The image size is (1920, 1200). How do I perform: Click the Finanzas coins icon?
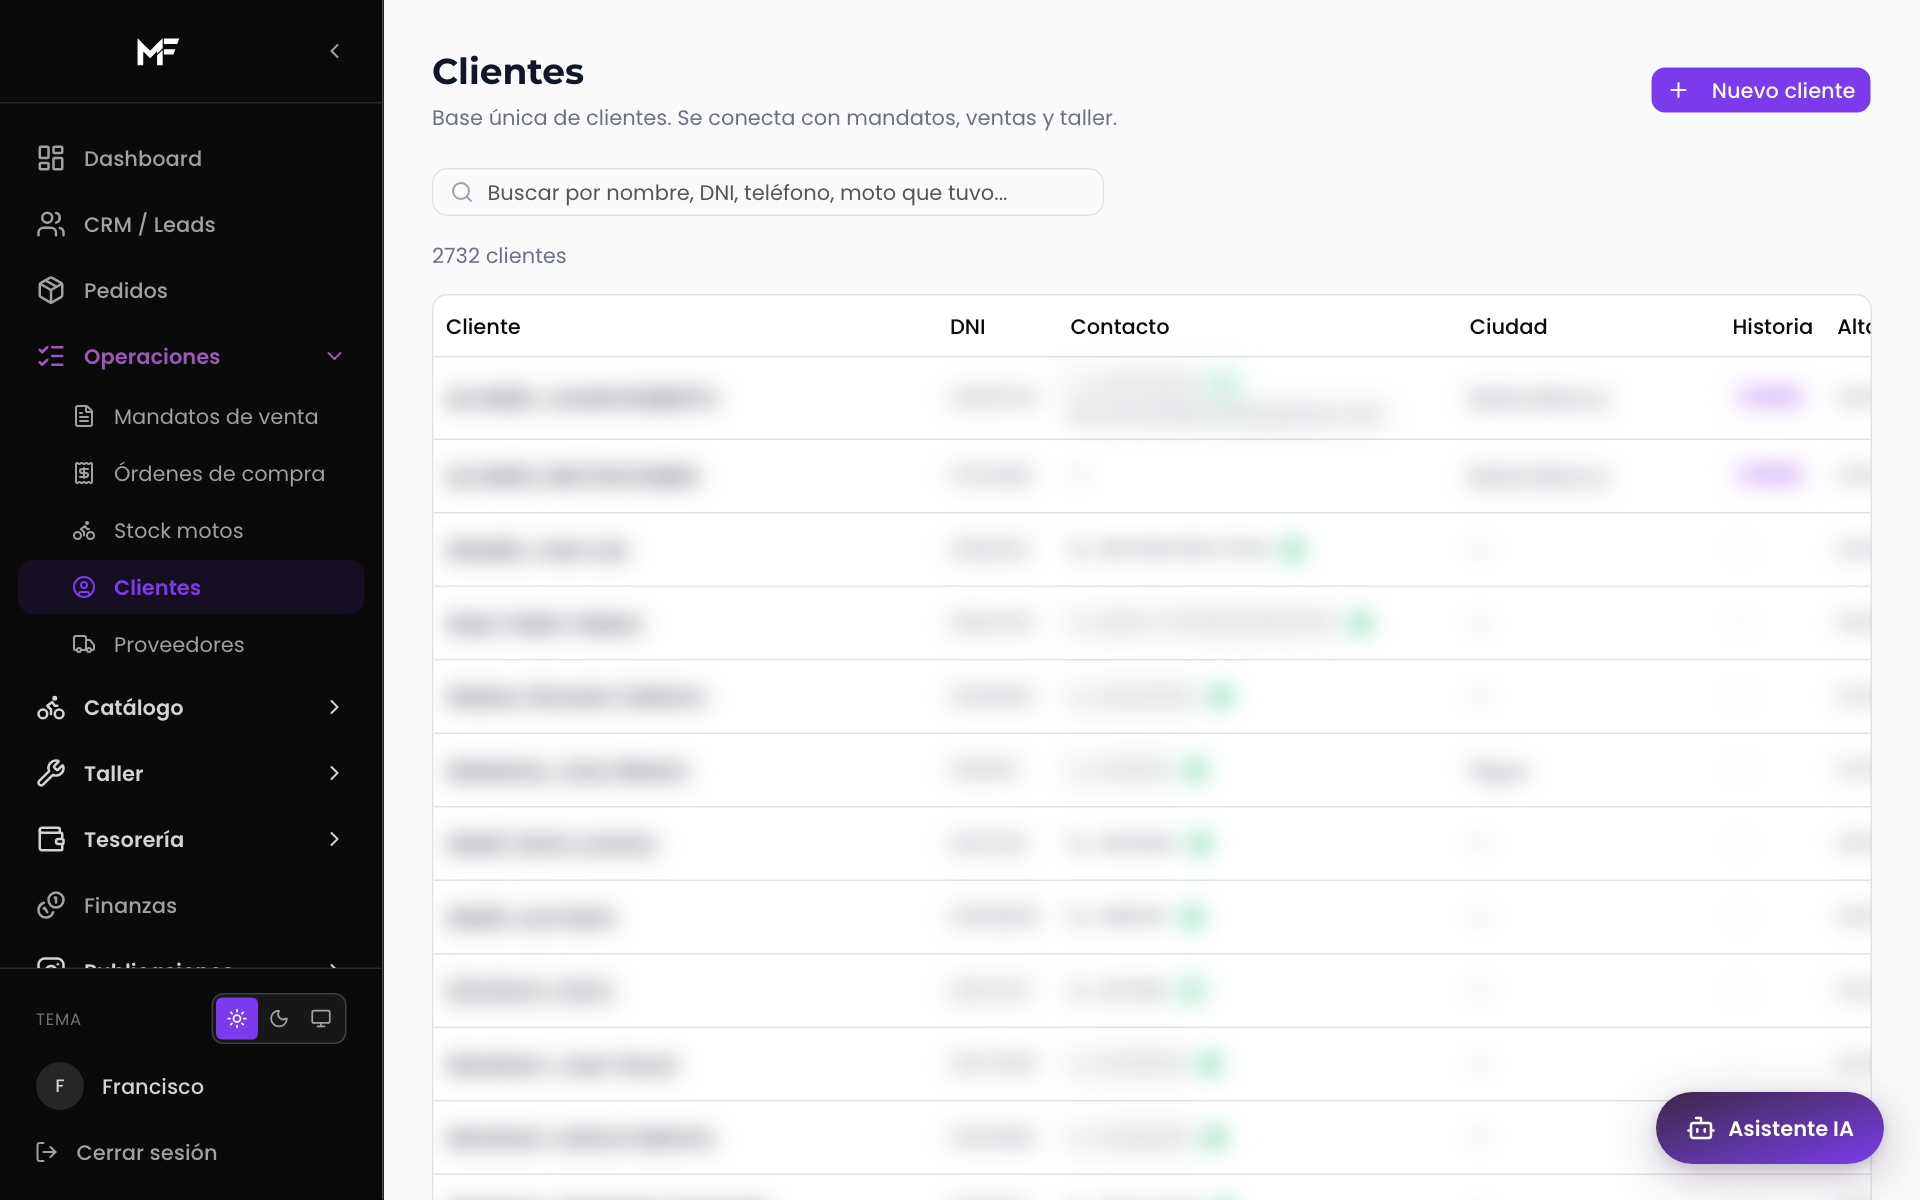[x=51, y=905]
